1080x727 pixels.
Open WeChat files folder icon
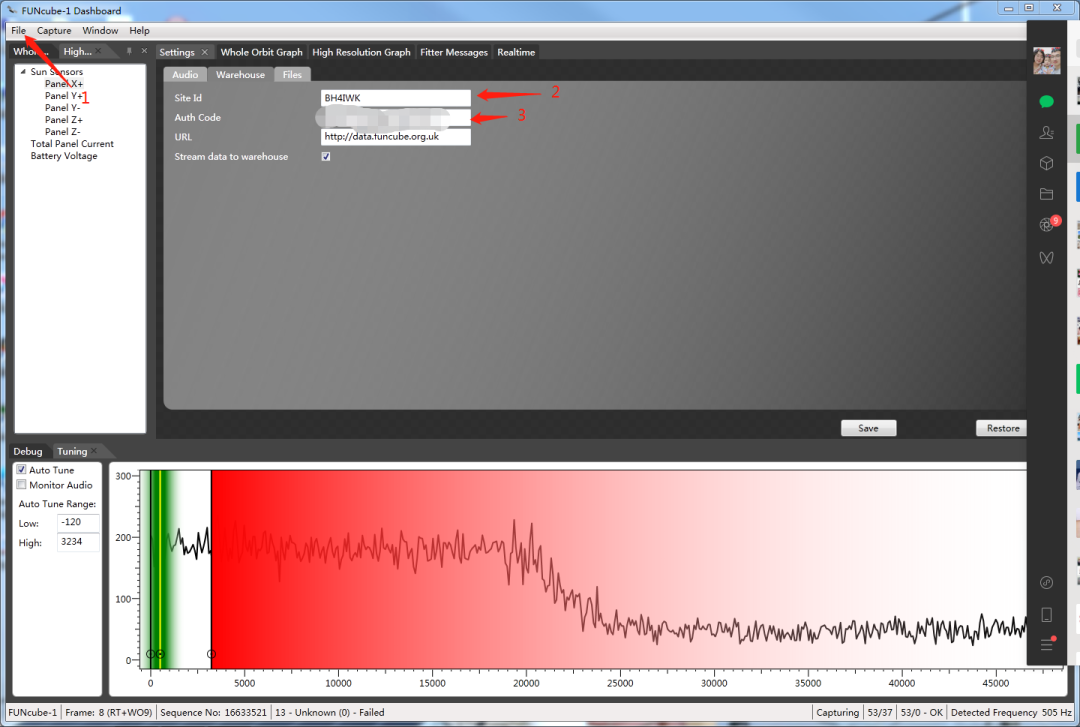1046,194
